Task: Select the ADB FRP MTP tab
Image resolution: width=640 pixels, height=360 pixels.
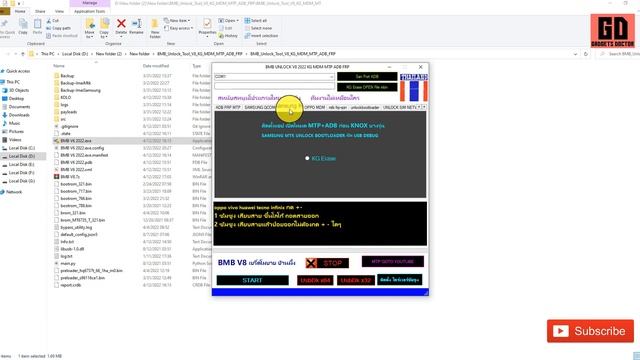Action: tap(228, 107)
